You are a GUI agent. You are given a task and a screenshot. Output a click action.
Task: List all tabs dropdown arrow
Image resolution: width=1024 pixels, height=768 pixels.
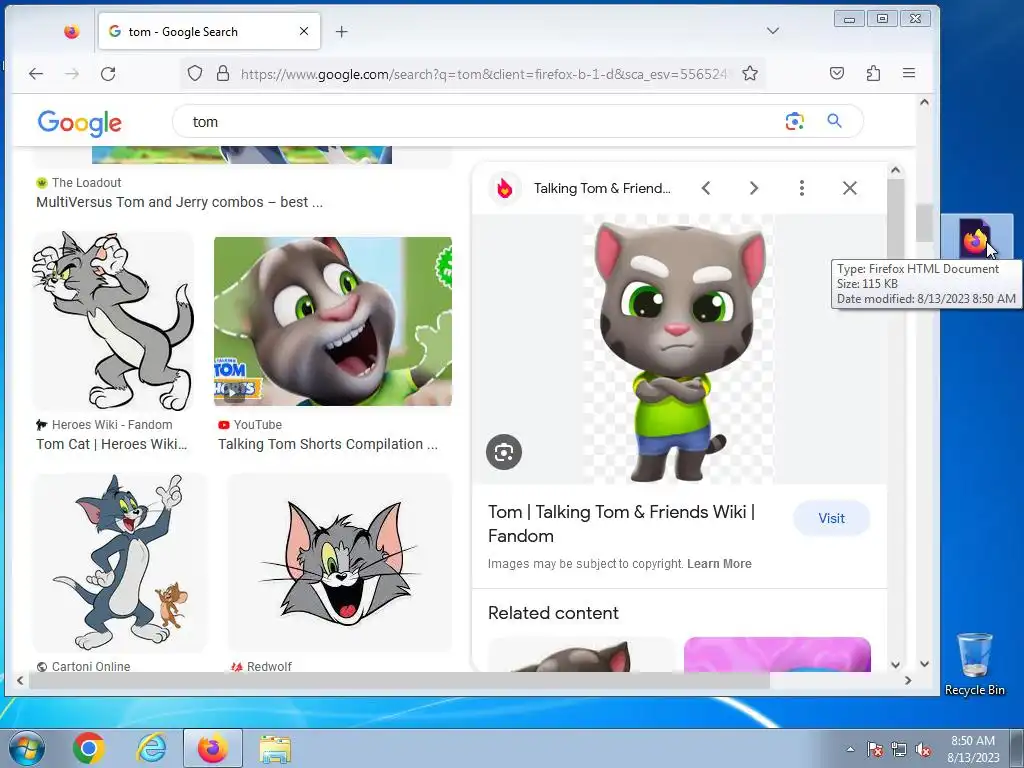(x=773, y=31)
